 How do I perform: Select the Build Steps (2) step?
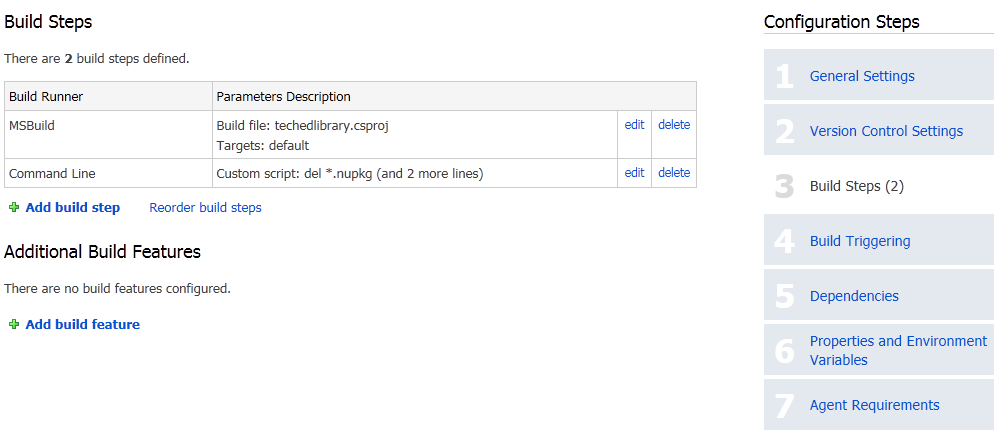(x=856, y=186)
